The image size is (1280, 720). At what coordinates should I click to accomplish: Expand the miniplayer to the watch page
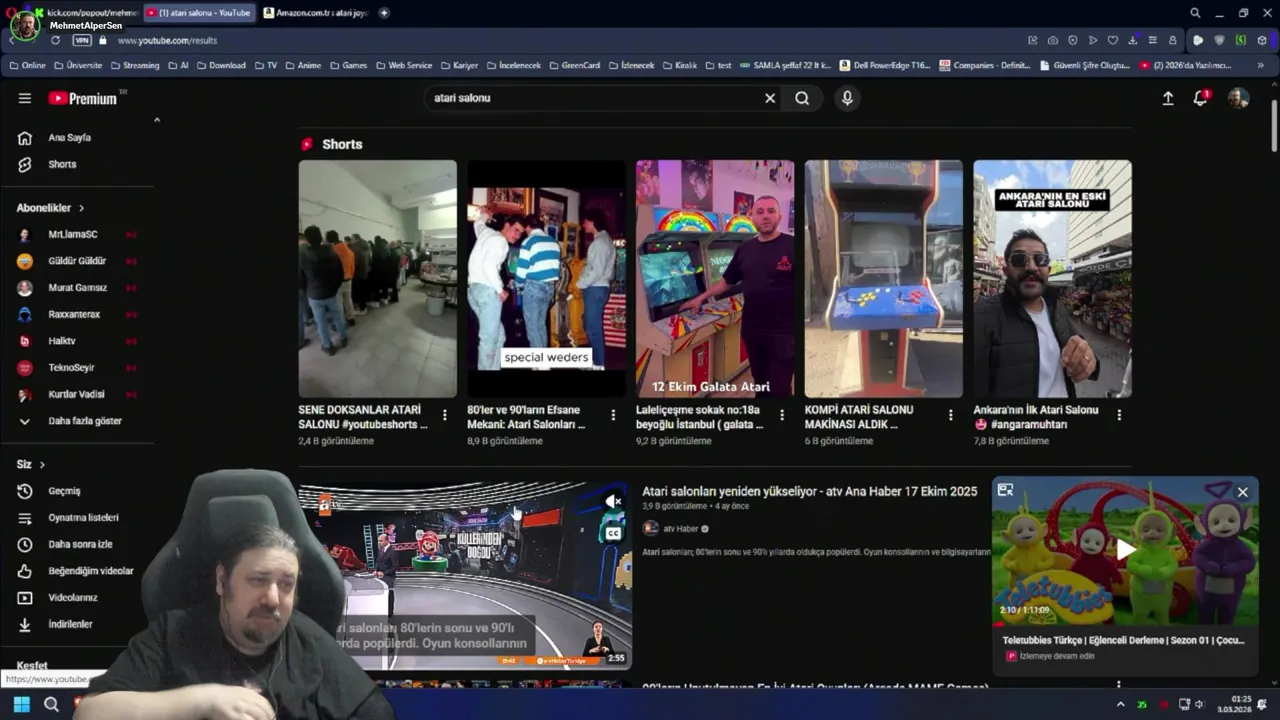1005,490
